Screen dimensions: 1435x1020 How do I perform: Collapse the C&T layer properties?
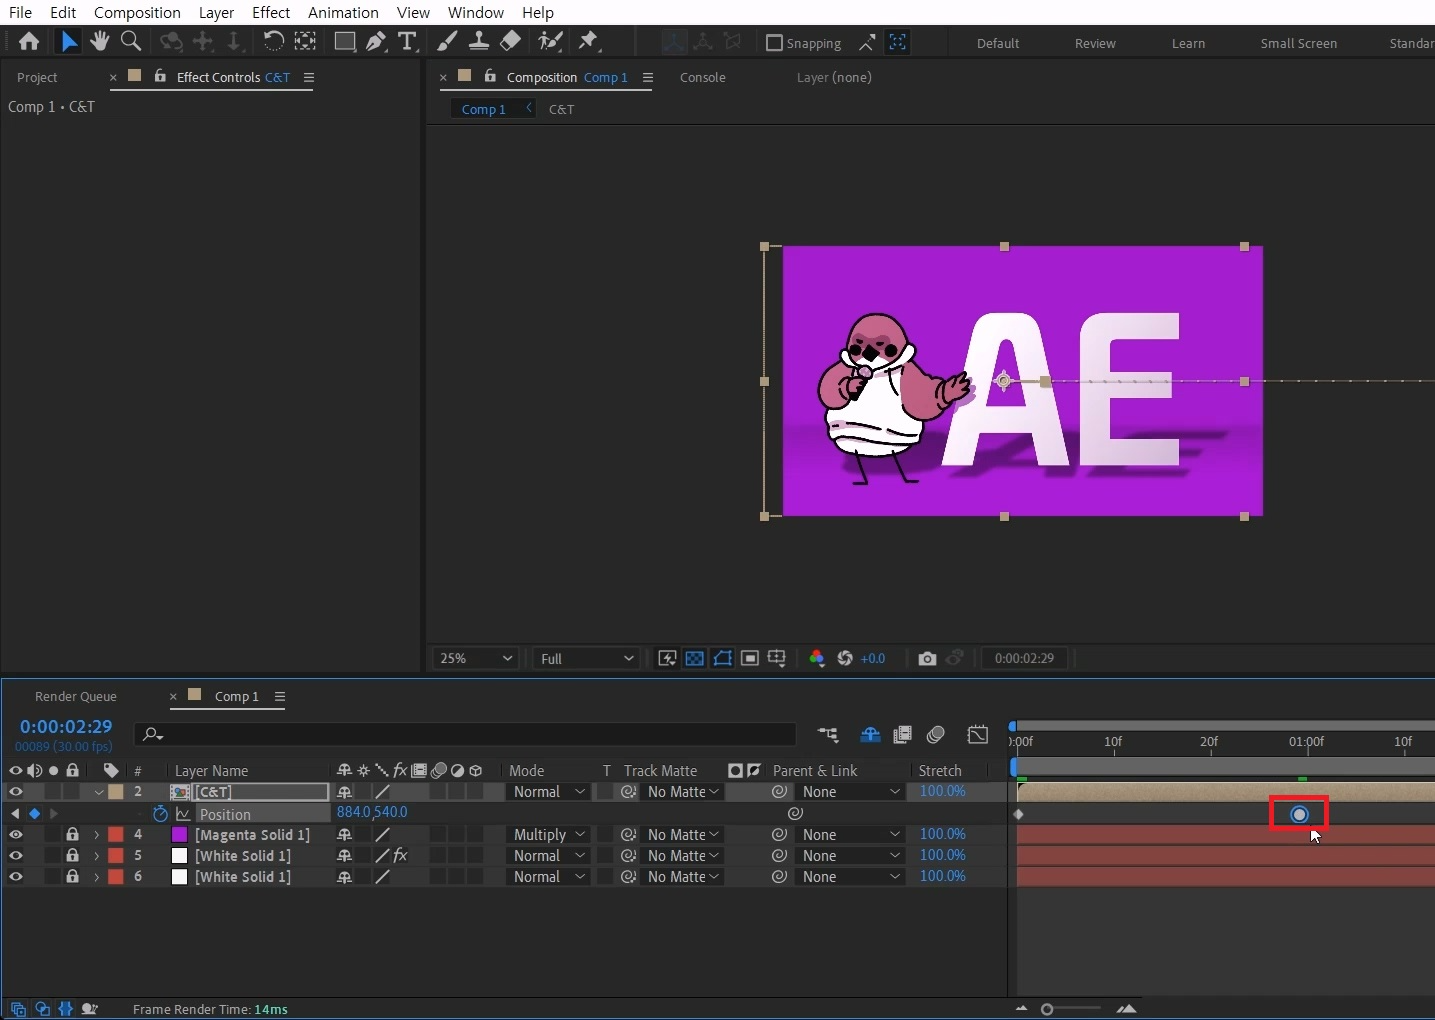click(98, 792)
